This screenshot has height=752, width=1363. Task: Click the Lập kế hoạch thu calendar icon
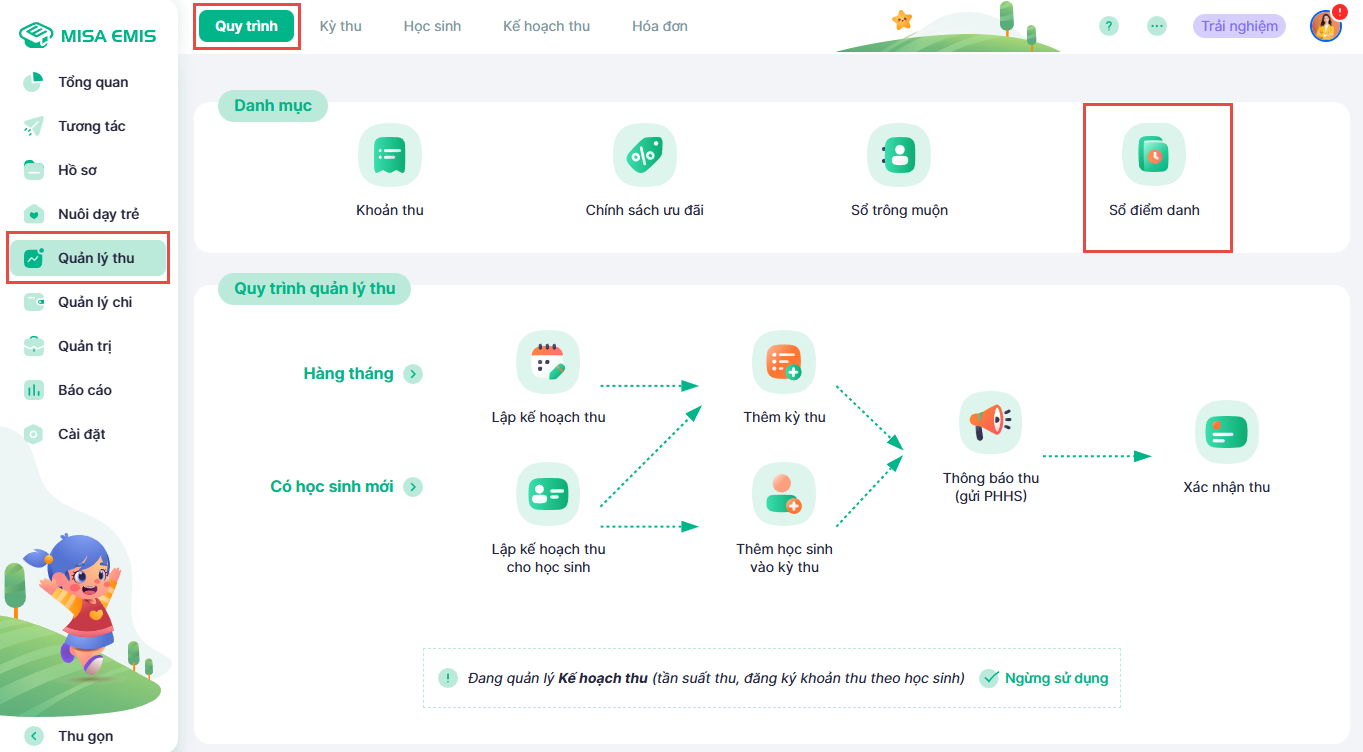point(548,362)
